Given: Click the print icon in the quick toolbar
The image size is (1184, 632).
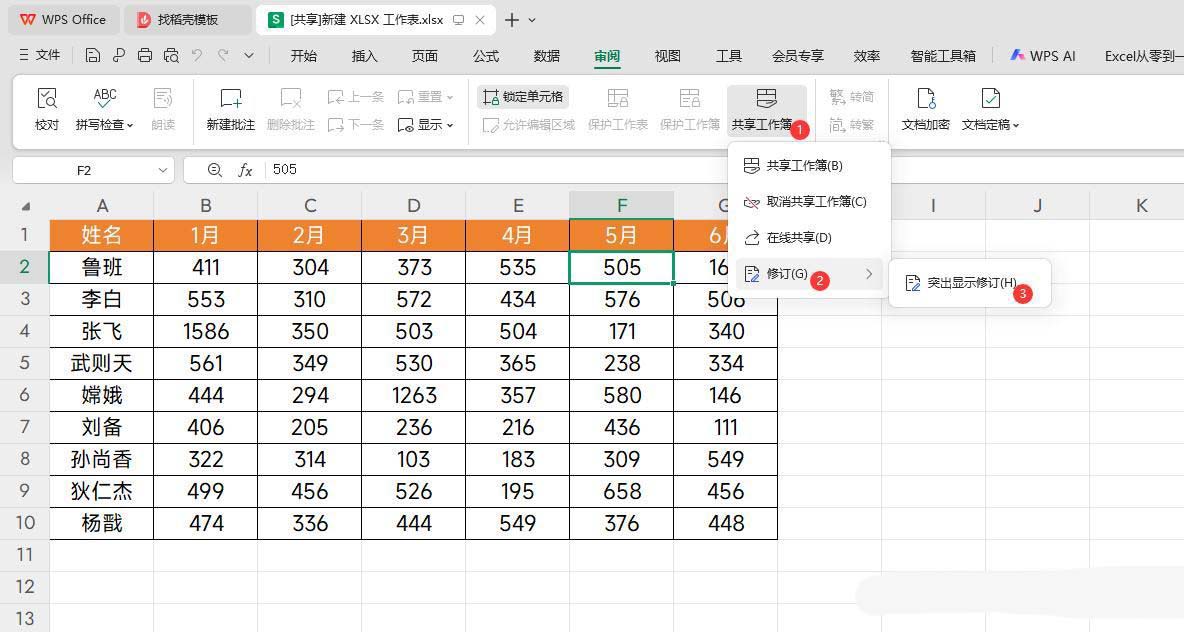Looking at the screenshot, I should point(145,56).
